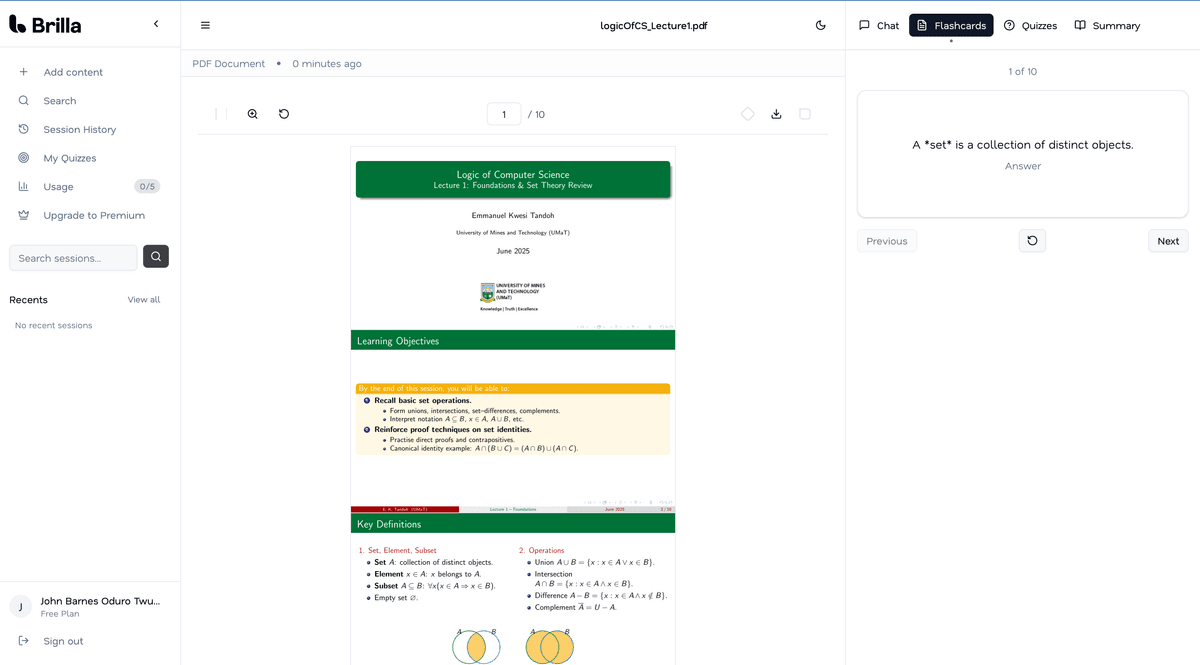Click the page number input field
This screenshot has height=665, width=1200.
pyautogui.click(x=504, y=114)
